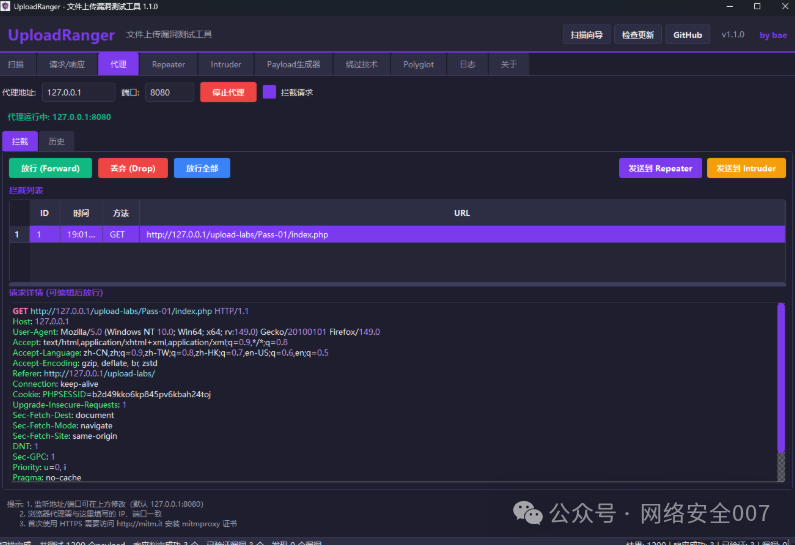Click the Pragma: no-cache line

pos(47,477)
